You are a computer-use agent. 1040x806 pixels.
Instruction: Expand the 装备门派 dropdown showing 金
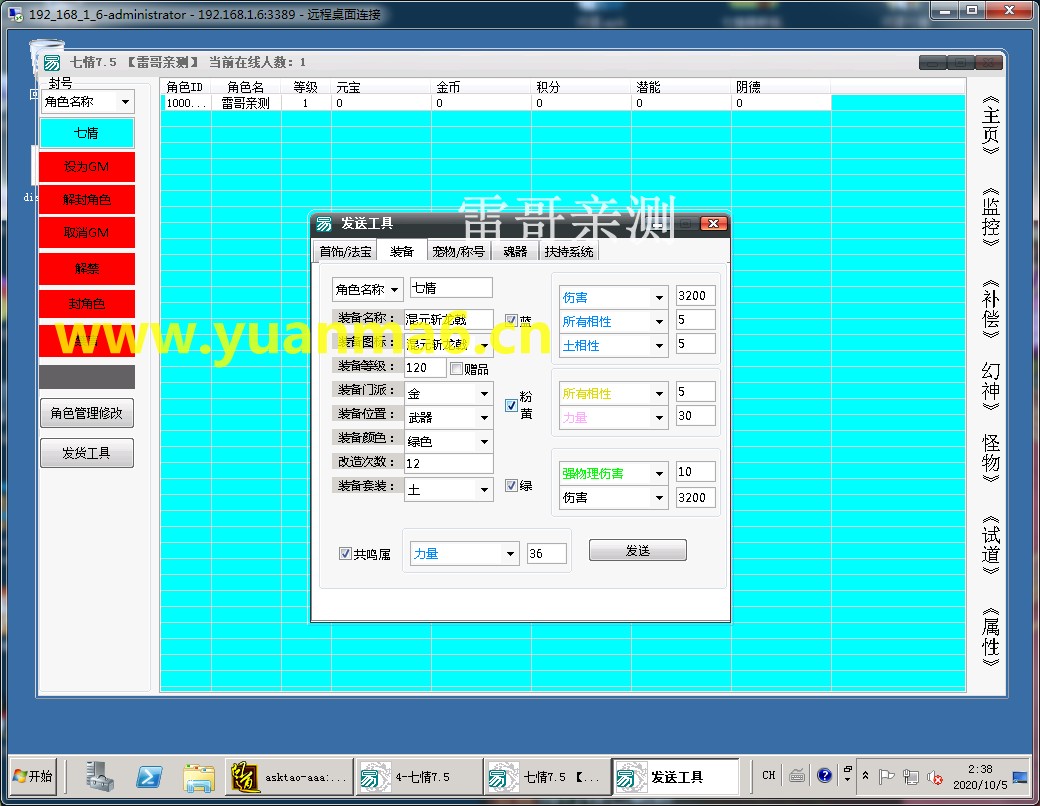point(484,394)
